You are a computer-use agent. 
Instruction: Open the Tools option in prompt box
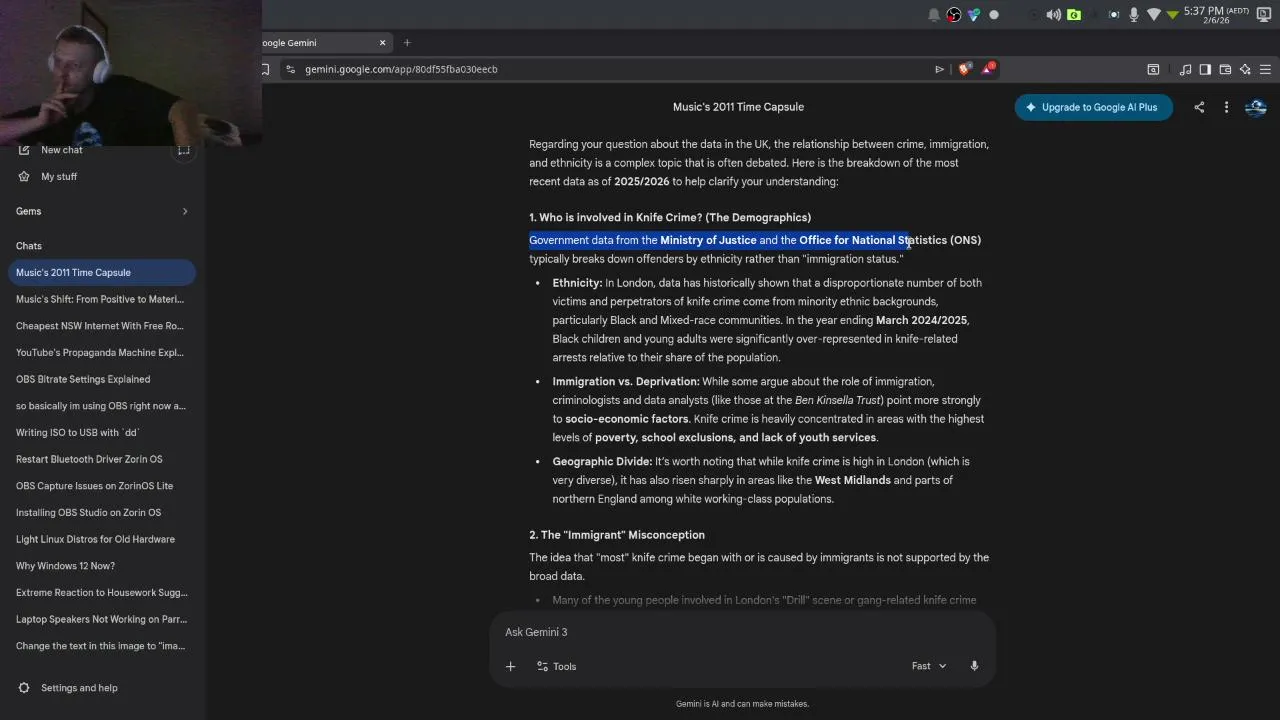tap(556, 666)
